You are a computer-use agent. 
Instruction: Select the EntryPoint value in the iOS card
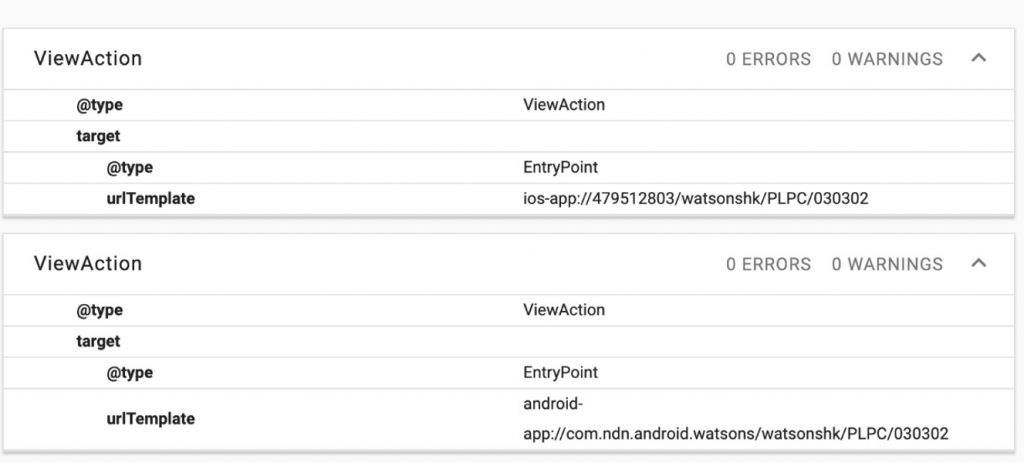[x=560, y=168]
